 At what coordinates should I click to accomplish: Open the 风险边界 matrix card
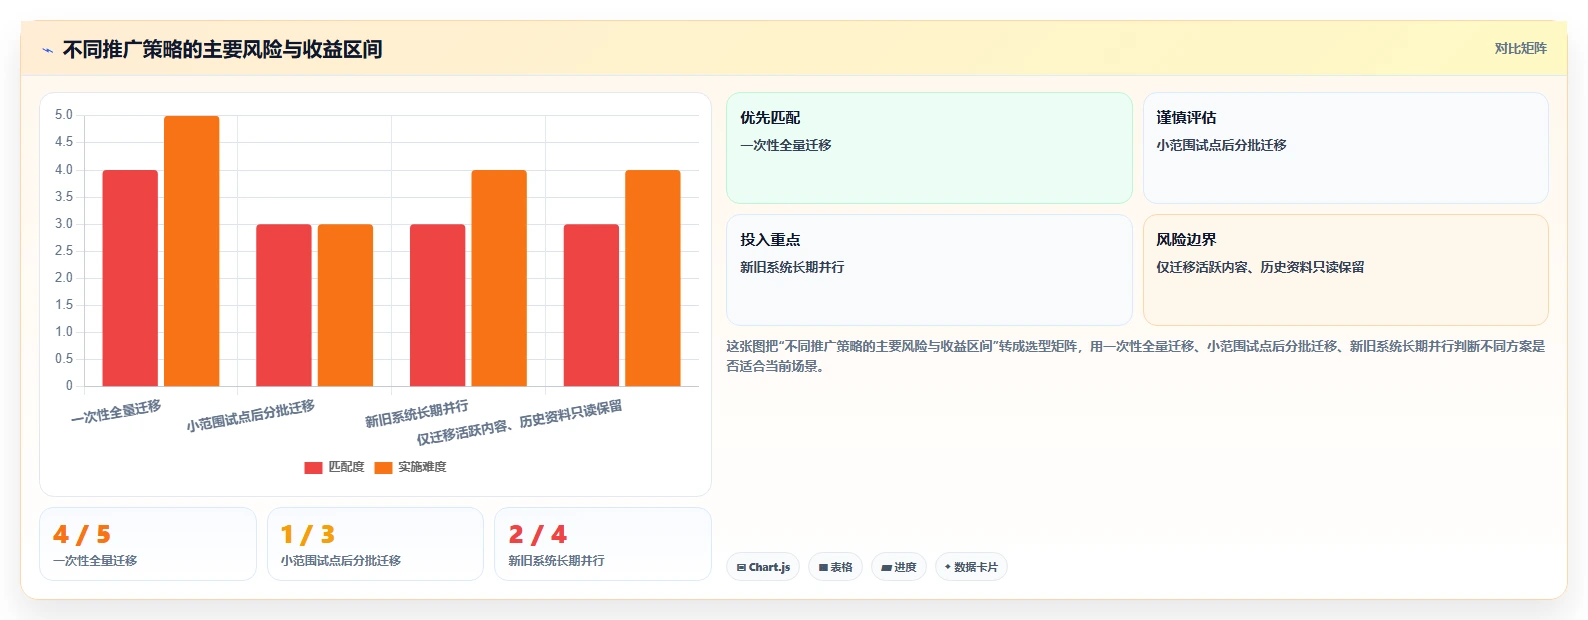1346,270
